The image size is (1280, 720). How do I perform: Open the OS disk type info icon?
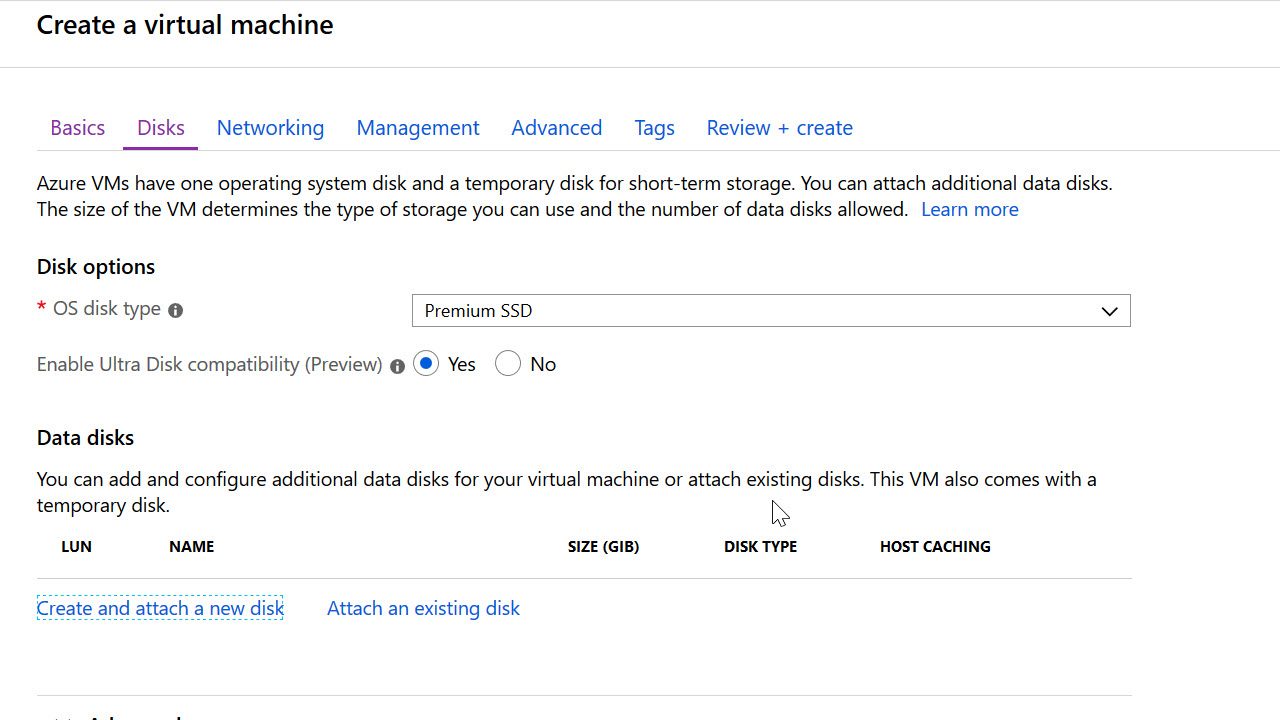click(176, 311)
